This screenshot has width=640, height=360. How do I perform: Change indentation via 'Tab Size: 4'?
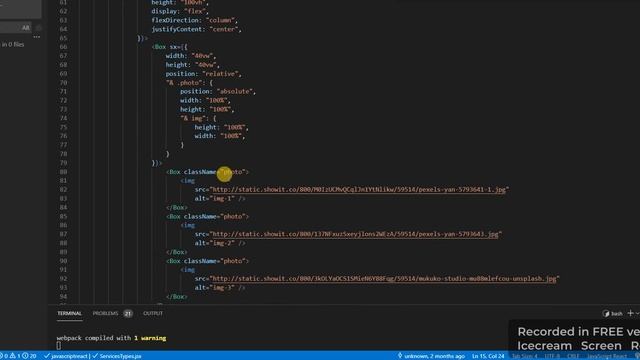click(x=524, y=356)
